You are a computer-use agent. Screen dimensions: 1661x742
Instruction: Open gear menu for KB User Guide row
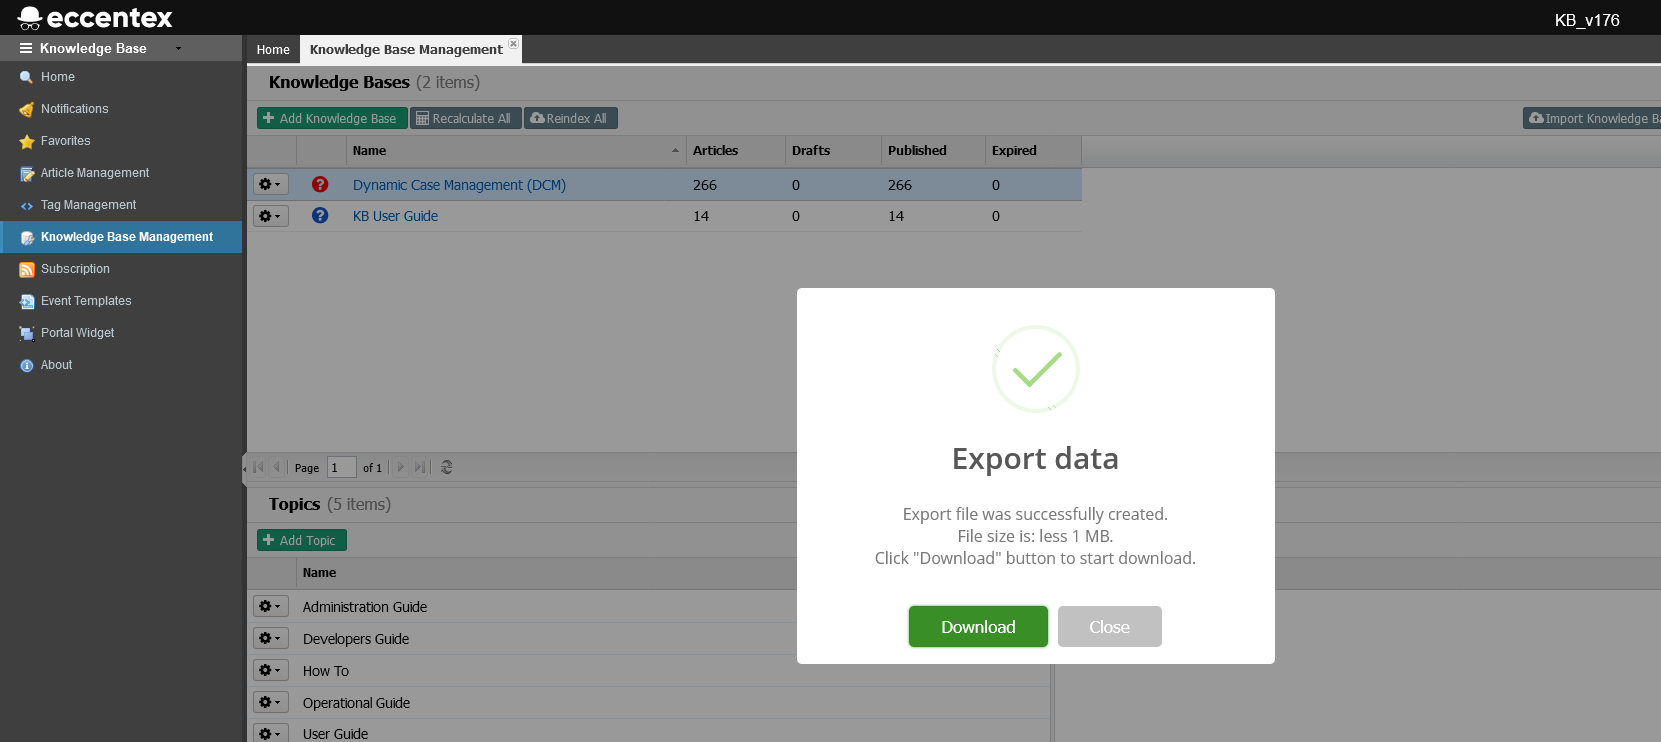(270, 216)
